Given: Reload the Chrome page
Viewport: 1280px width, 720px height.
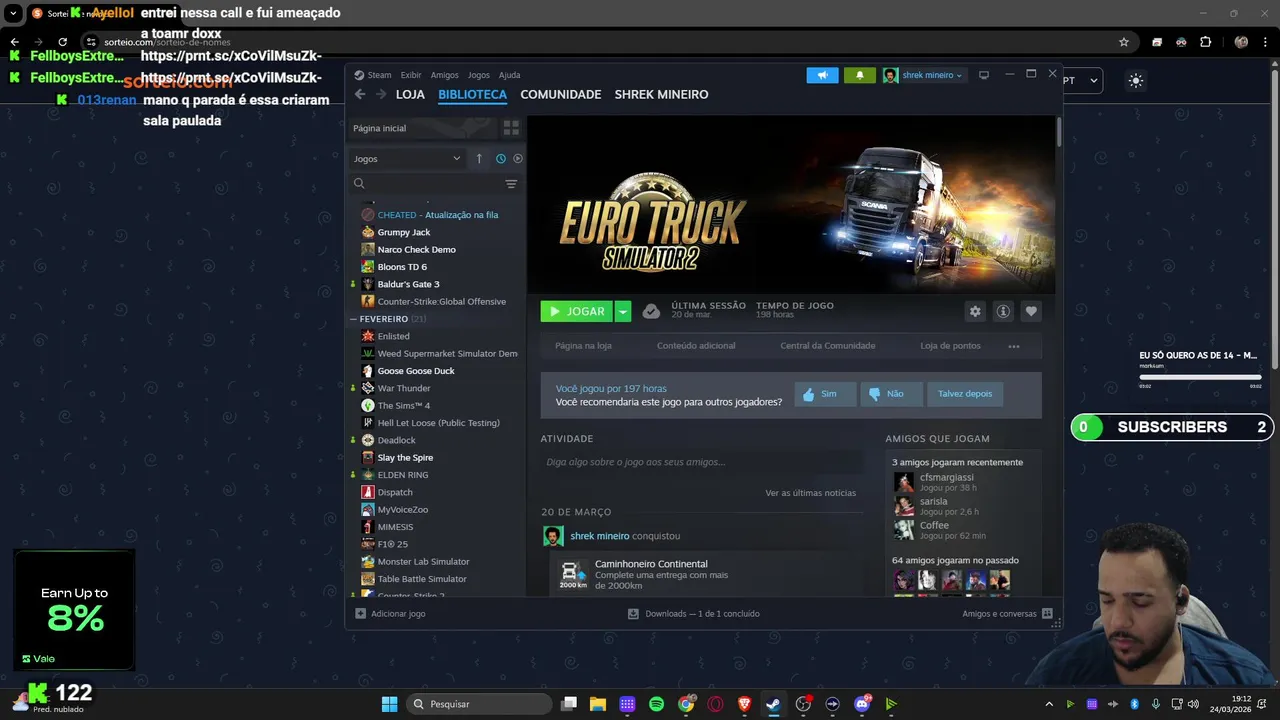Looking at the screenshot, I should [x=62, y=42].
